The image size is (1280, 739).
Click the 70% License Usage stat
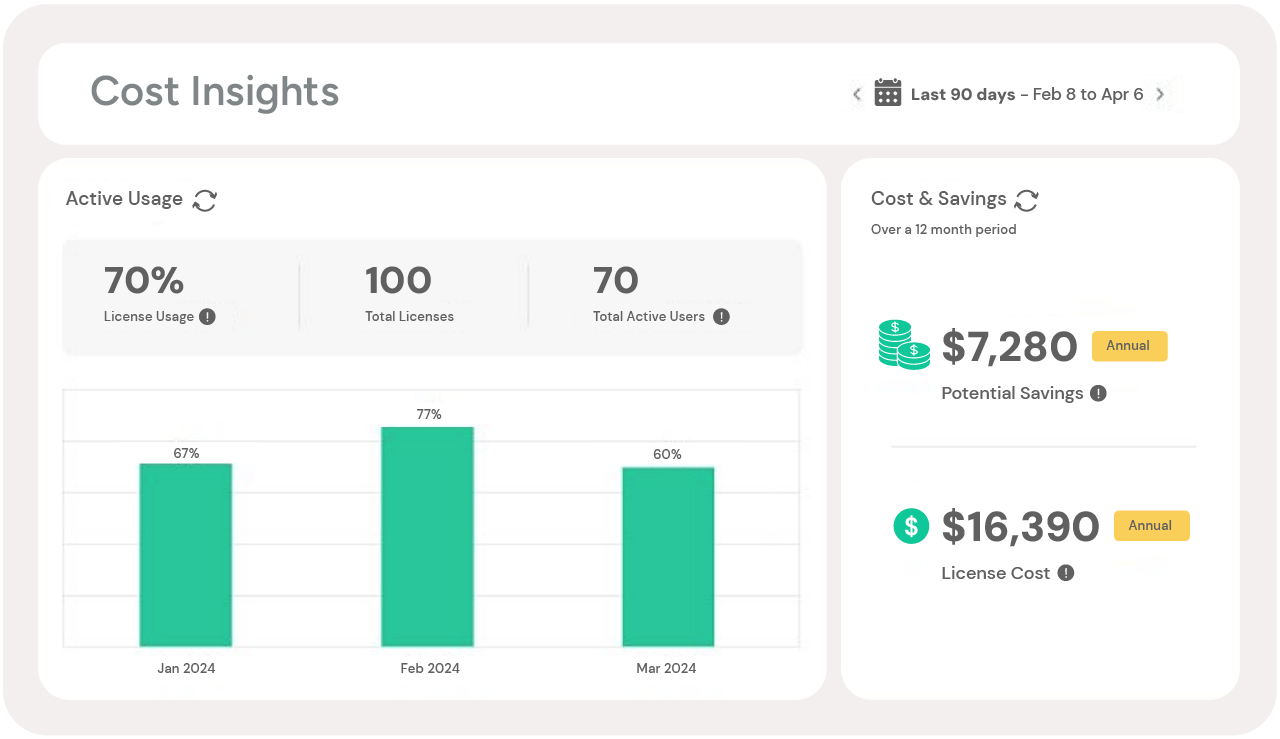143,281
